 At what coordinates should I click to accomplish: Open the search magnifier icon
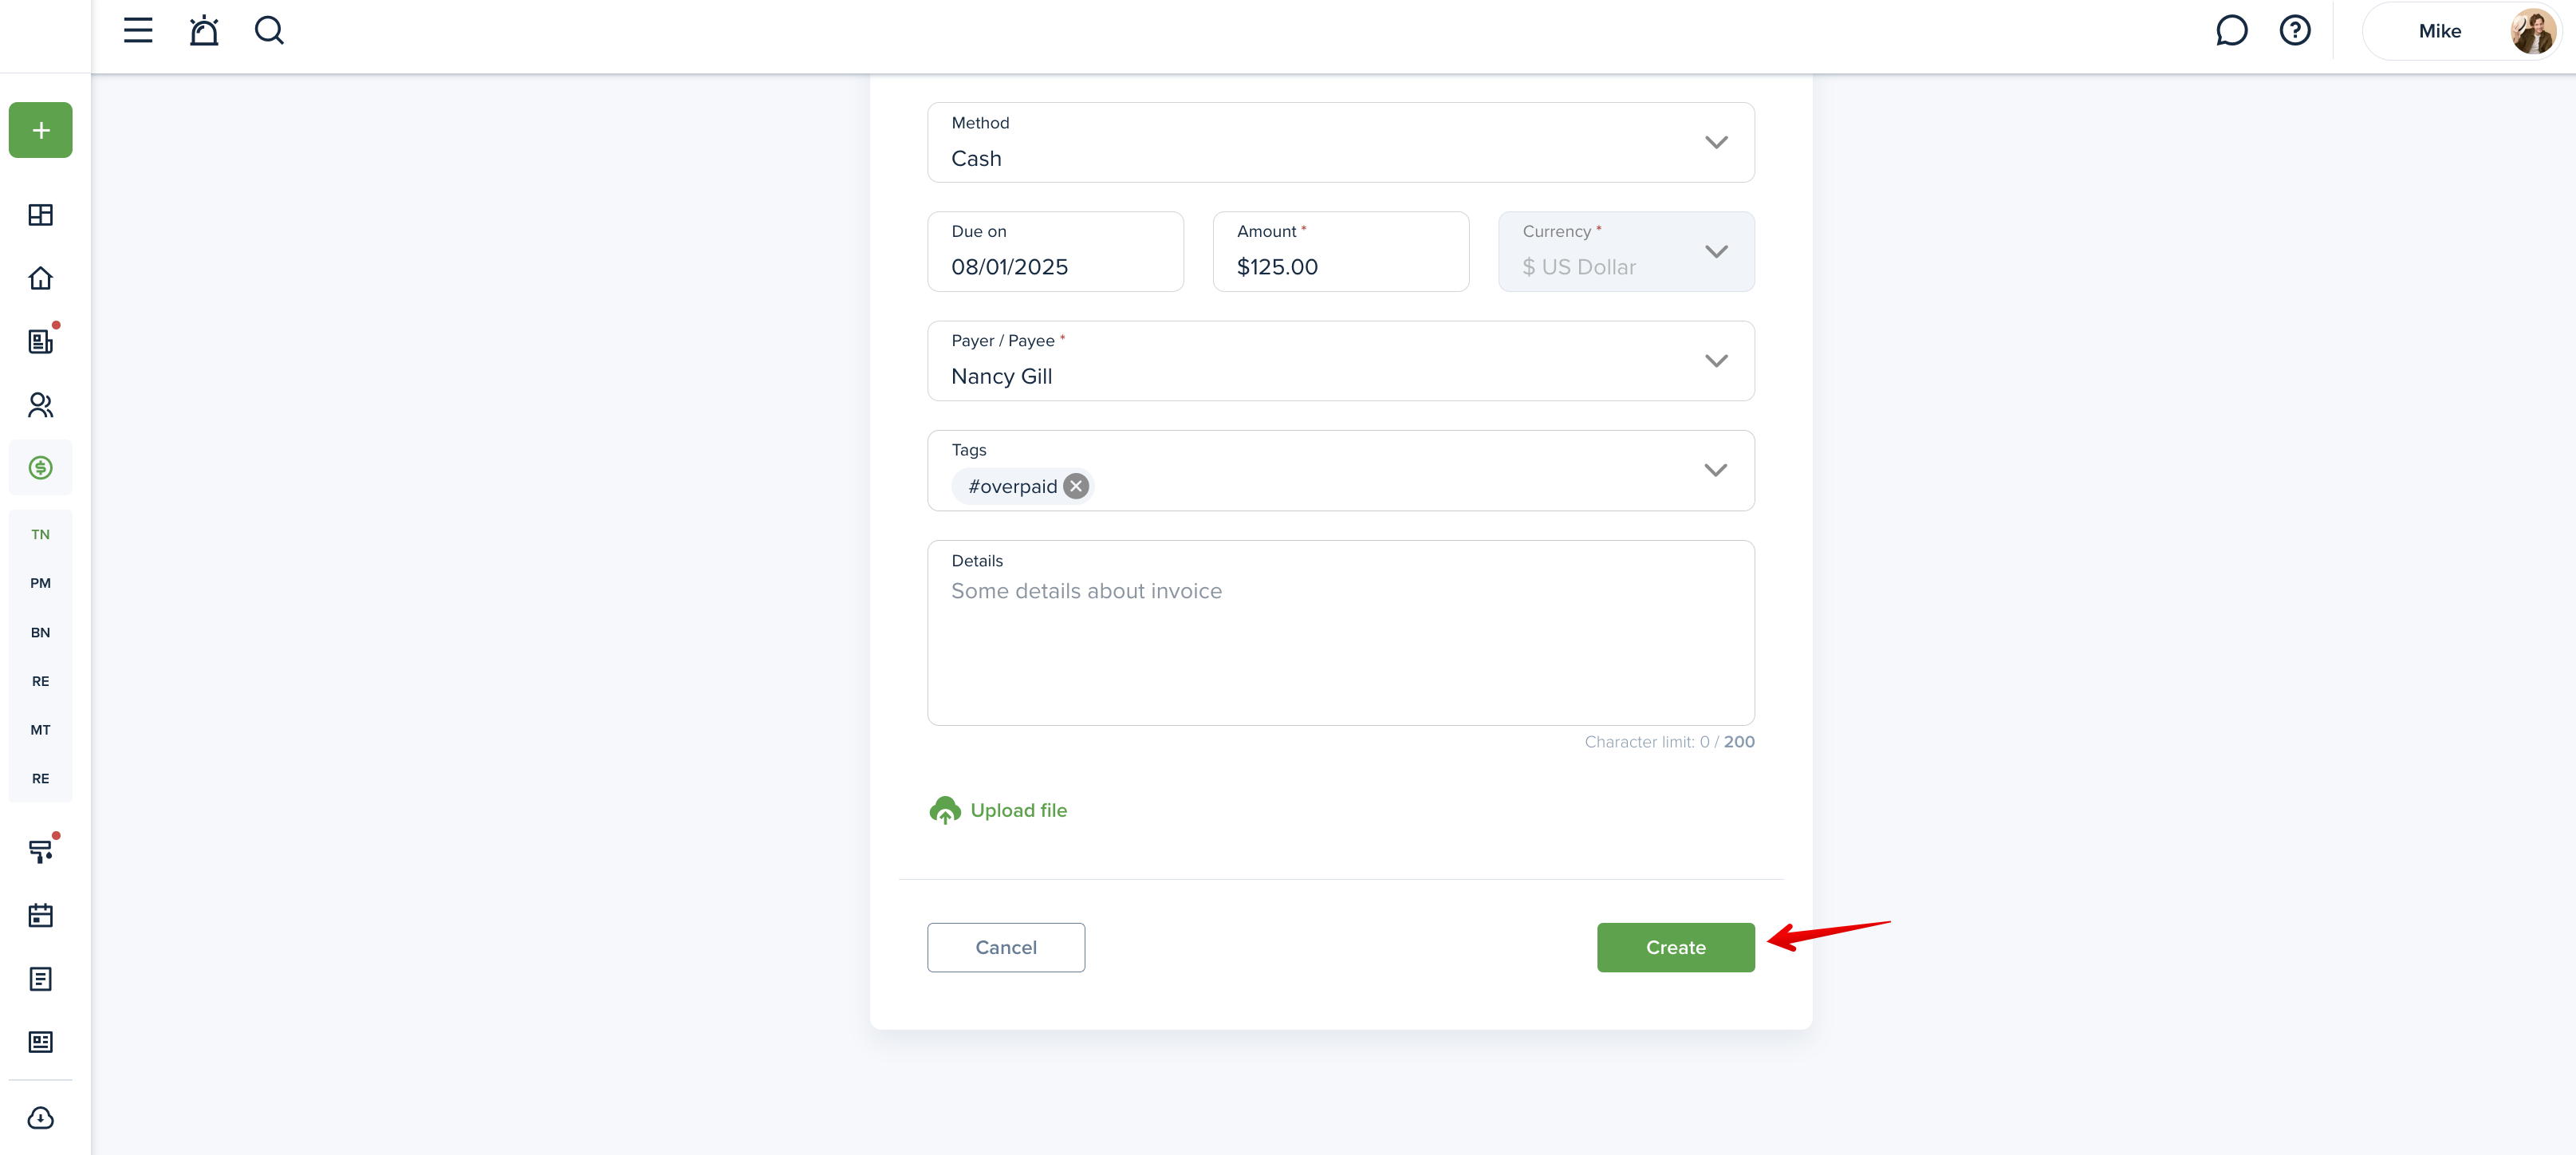269,31
